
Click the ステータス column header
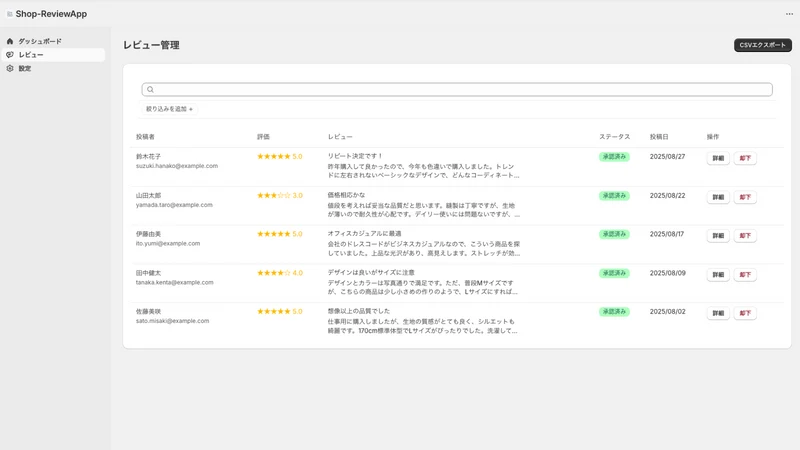coord(614,137)
